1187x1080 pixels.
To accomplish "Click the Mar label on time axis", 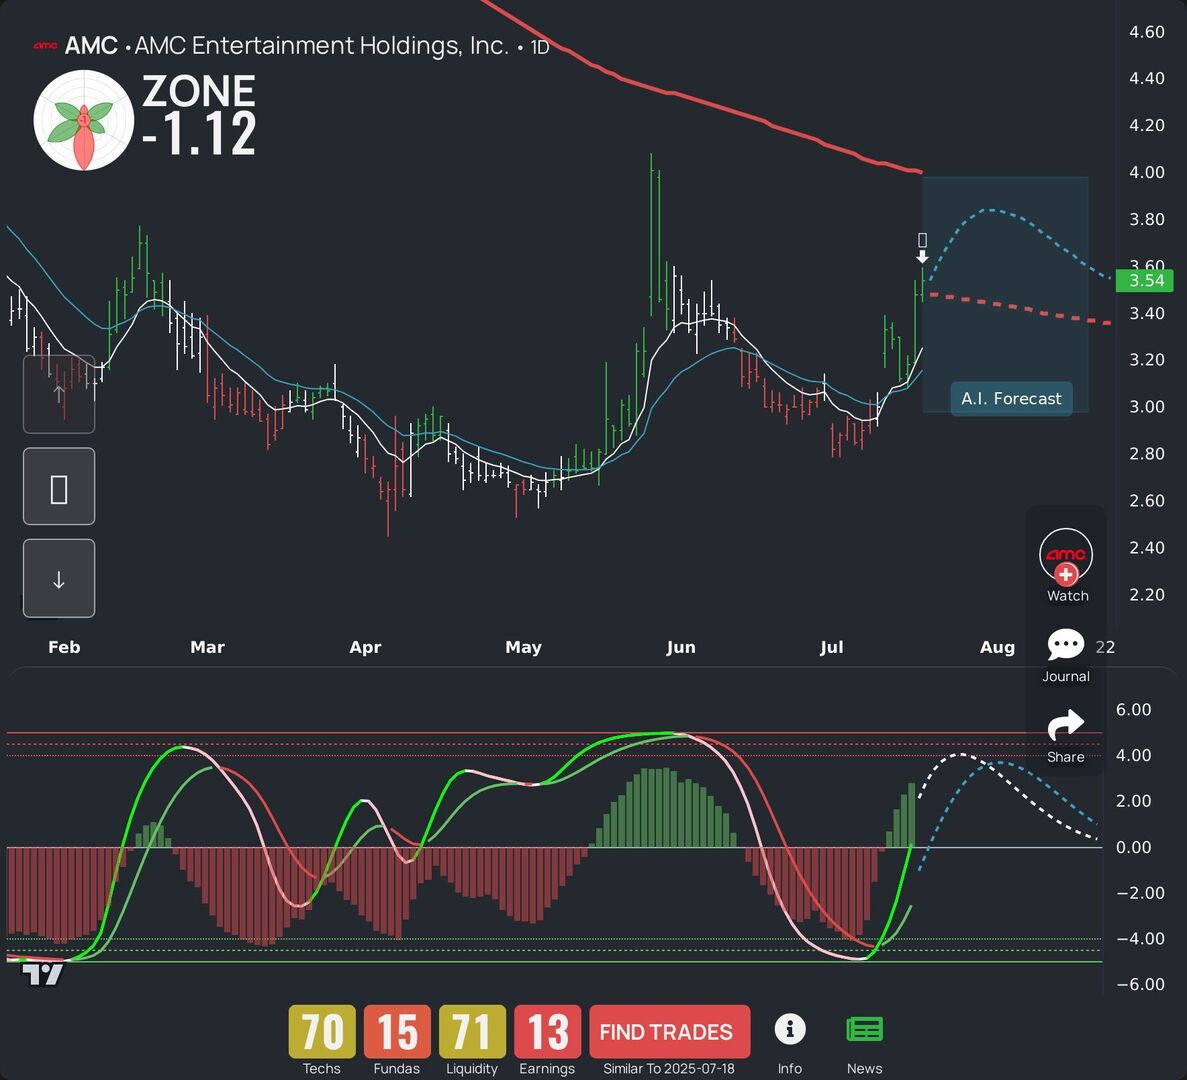I will pyautogui.click(x=207, y=647).
